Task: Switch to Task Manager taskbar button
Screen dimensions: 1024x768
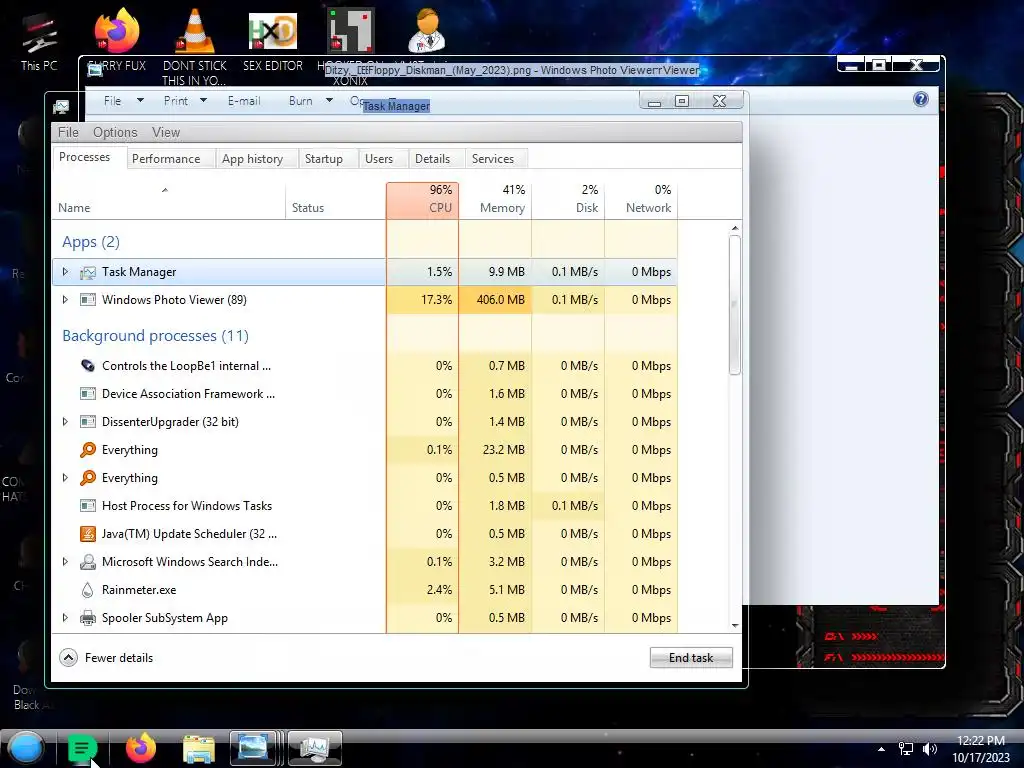Action: 315,748
